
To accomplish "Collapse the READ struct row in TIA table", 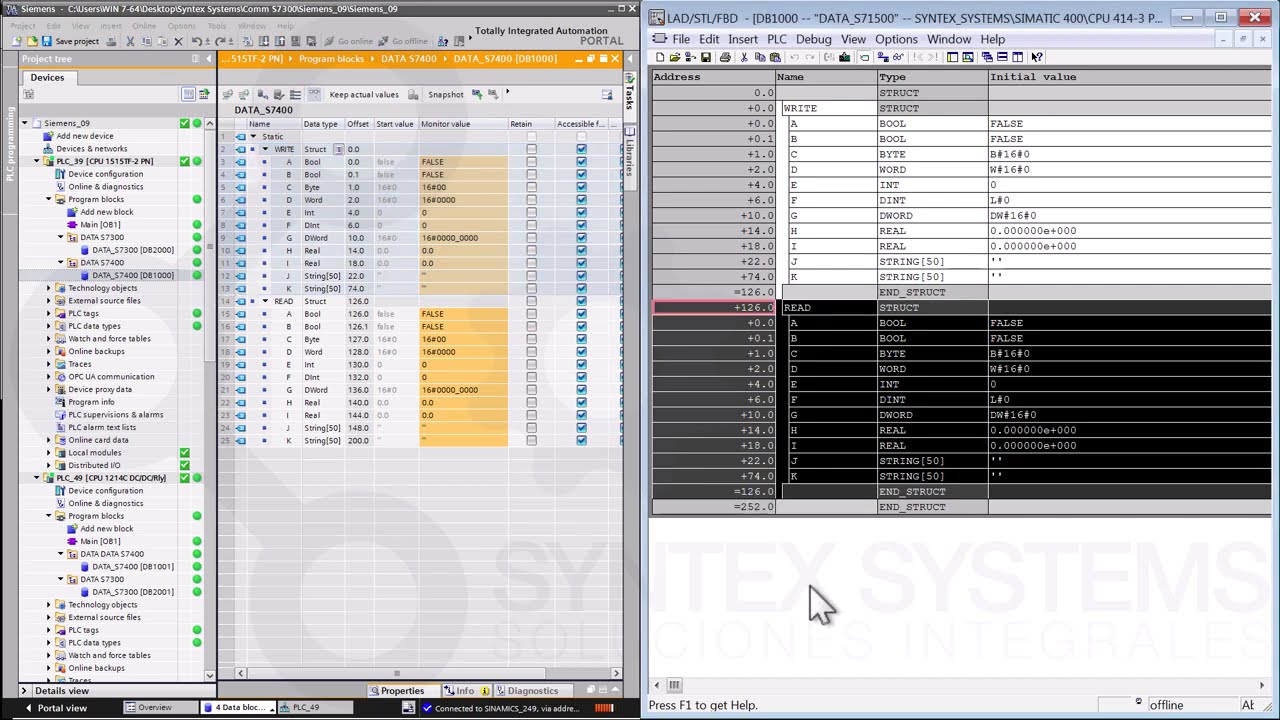I will [265, 301].
